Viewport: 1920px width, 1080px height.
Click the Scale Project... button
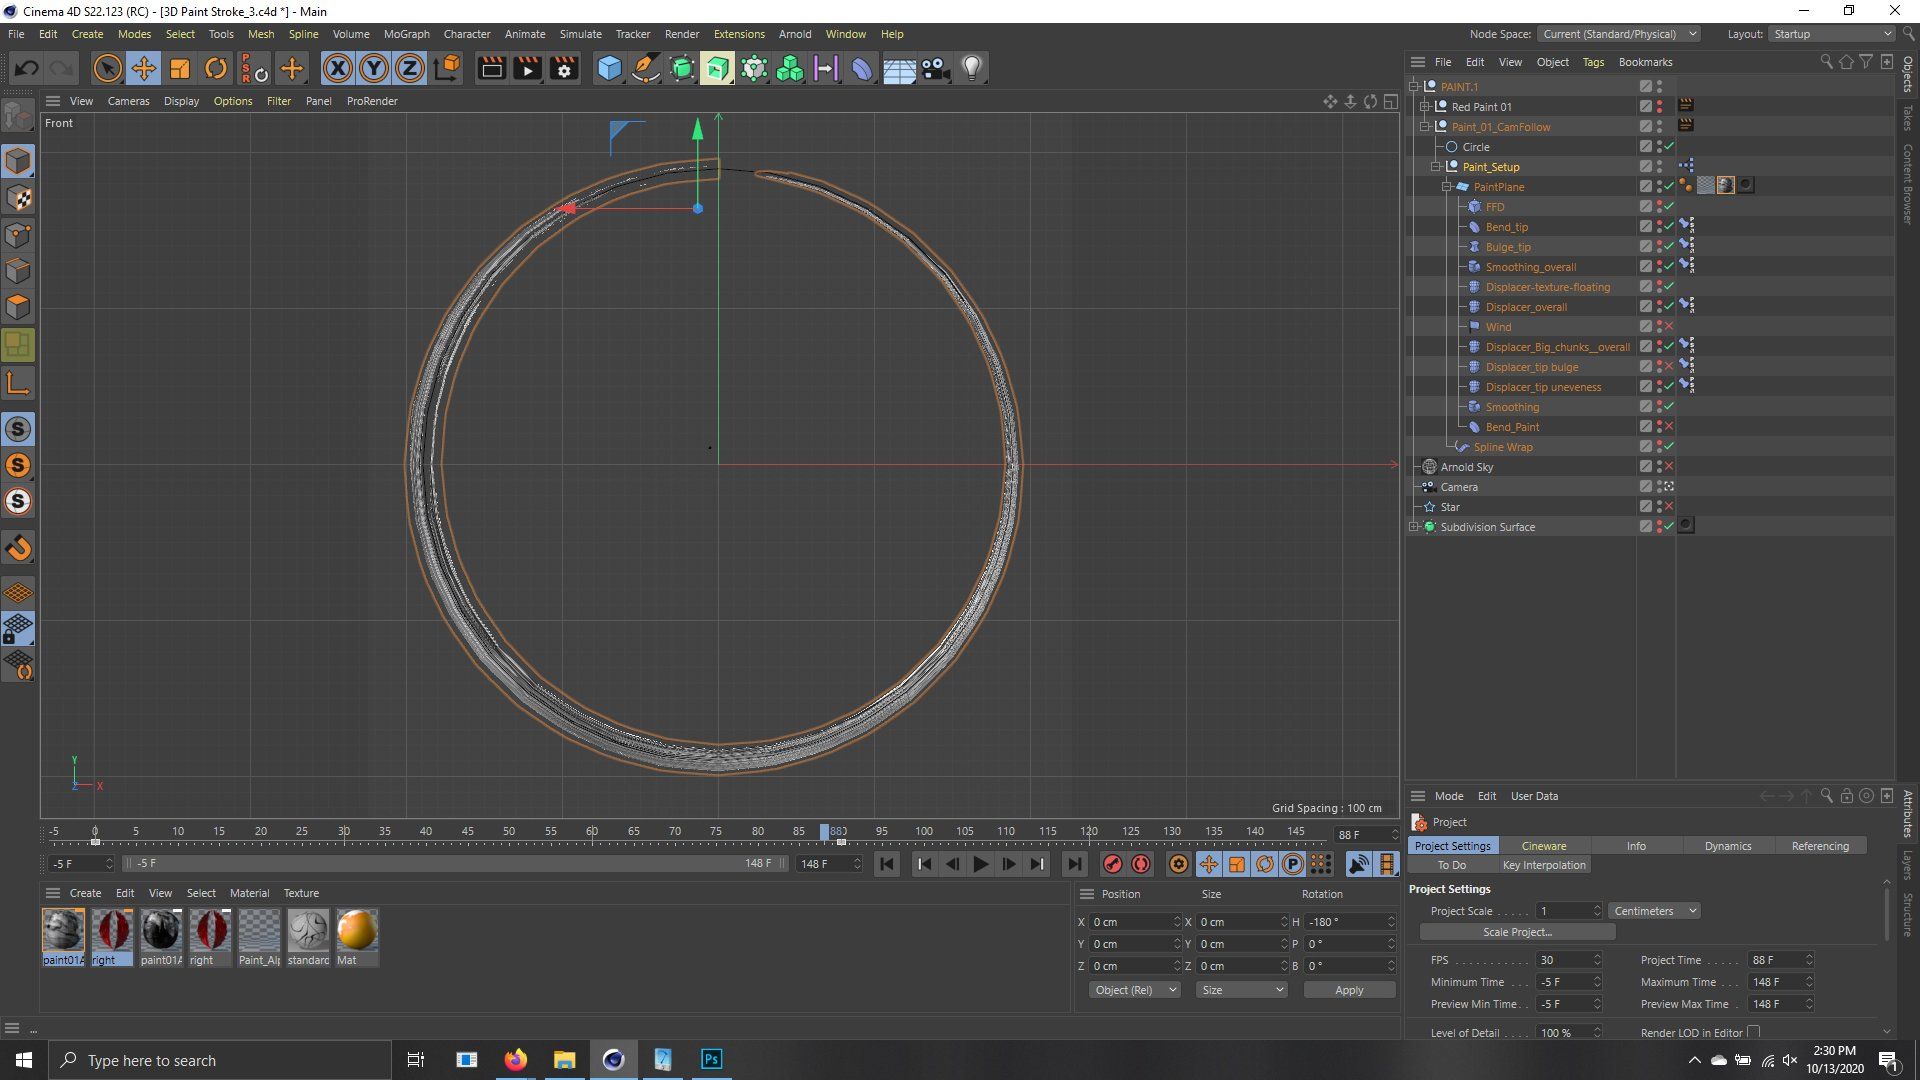point(1516,932)
